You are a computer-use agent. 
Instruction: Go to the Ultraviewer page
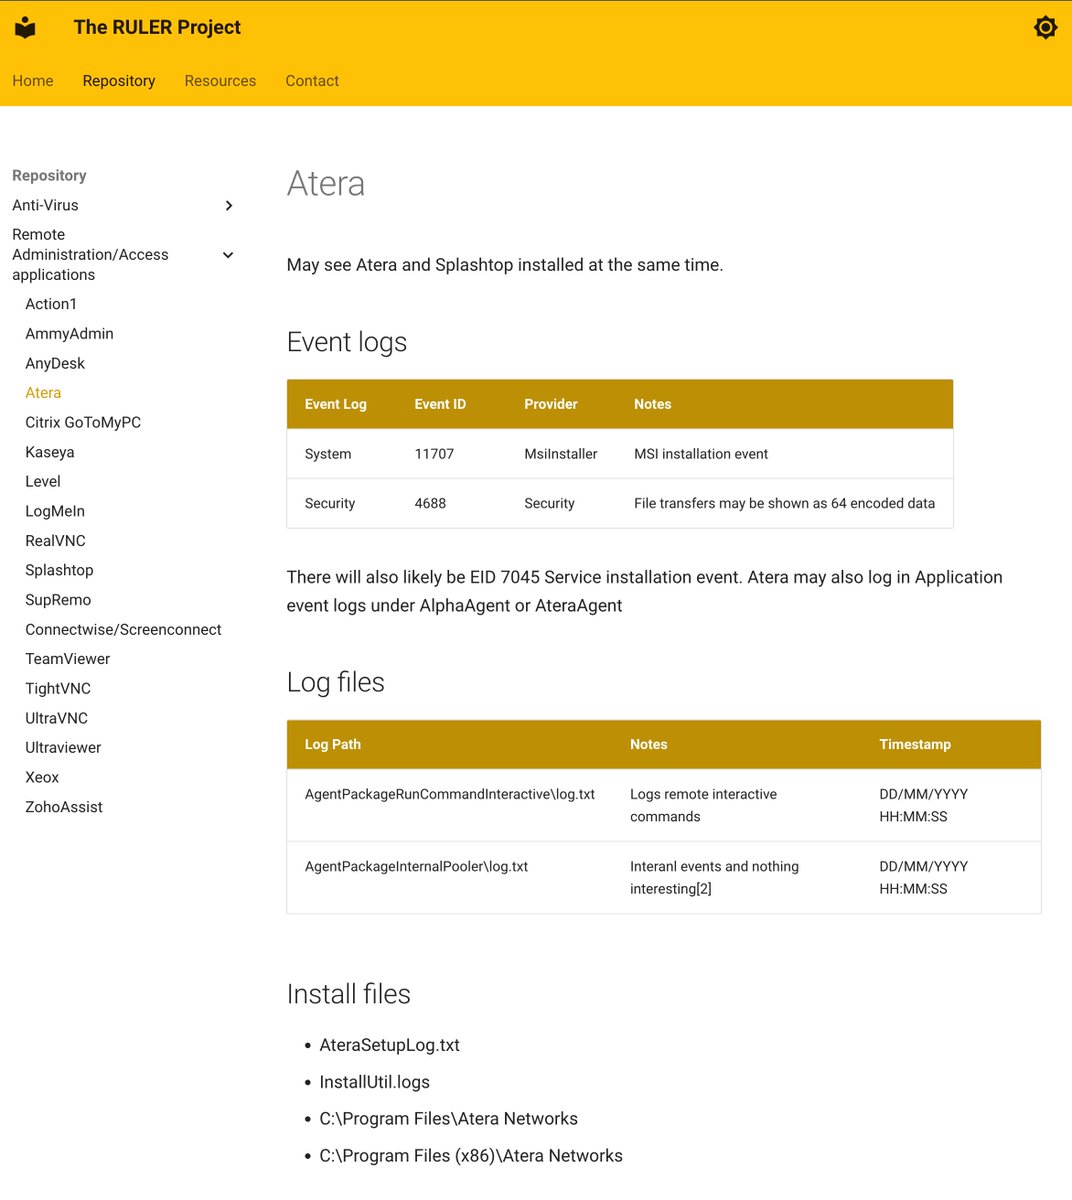63,748
